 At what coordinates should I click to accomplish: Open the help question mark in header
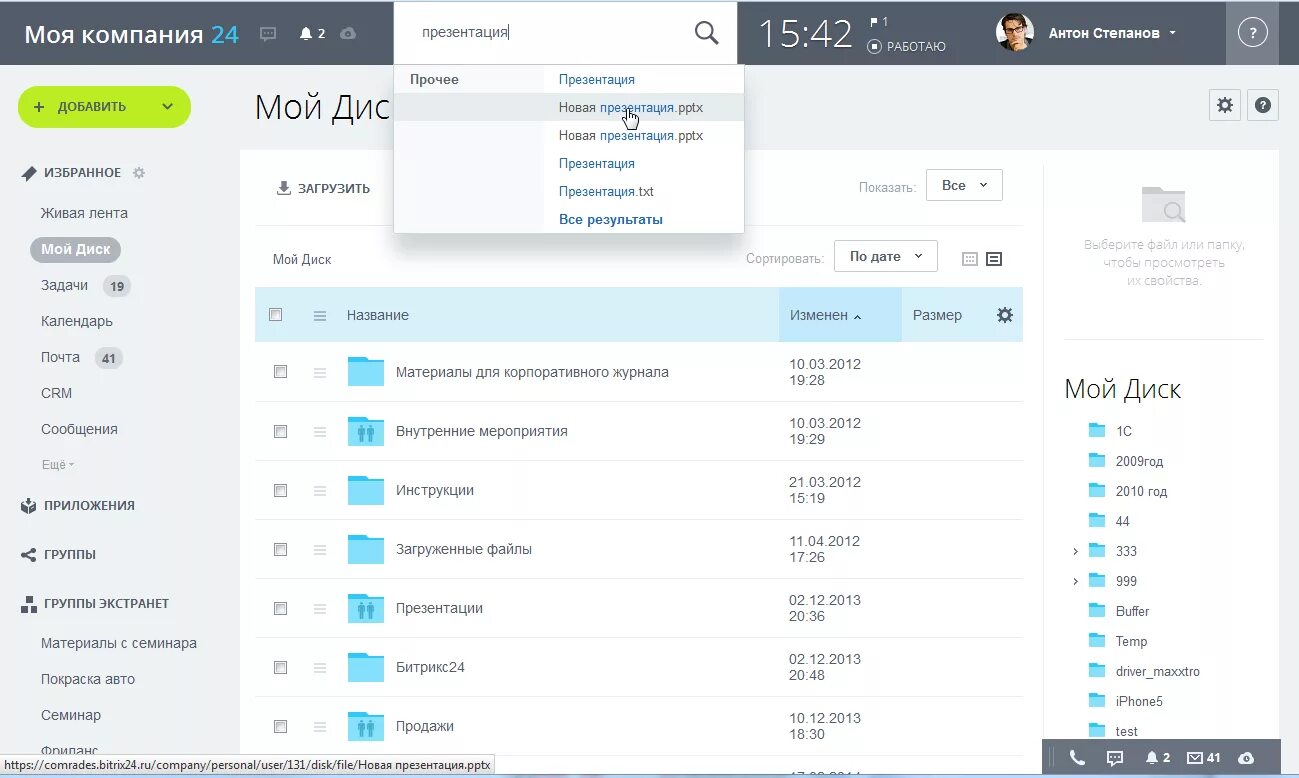1252,33
